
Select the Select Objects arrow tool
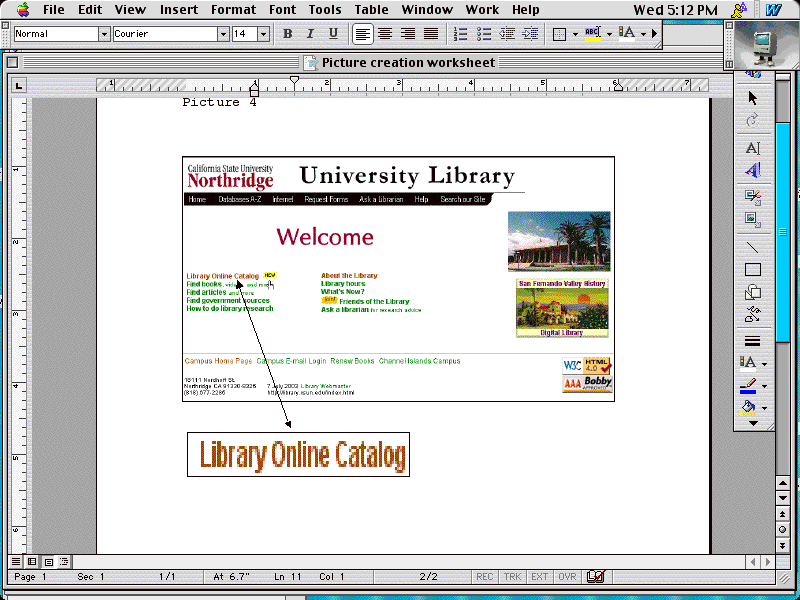coord(753,97)
